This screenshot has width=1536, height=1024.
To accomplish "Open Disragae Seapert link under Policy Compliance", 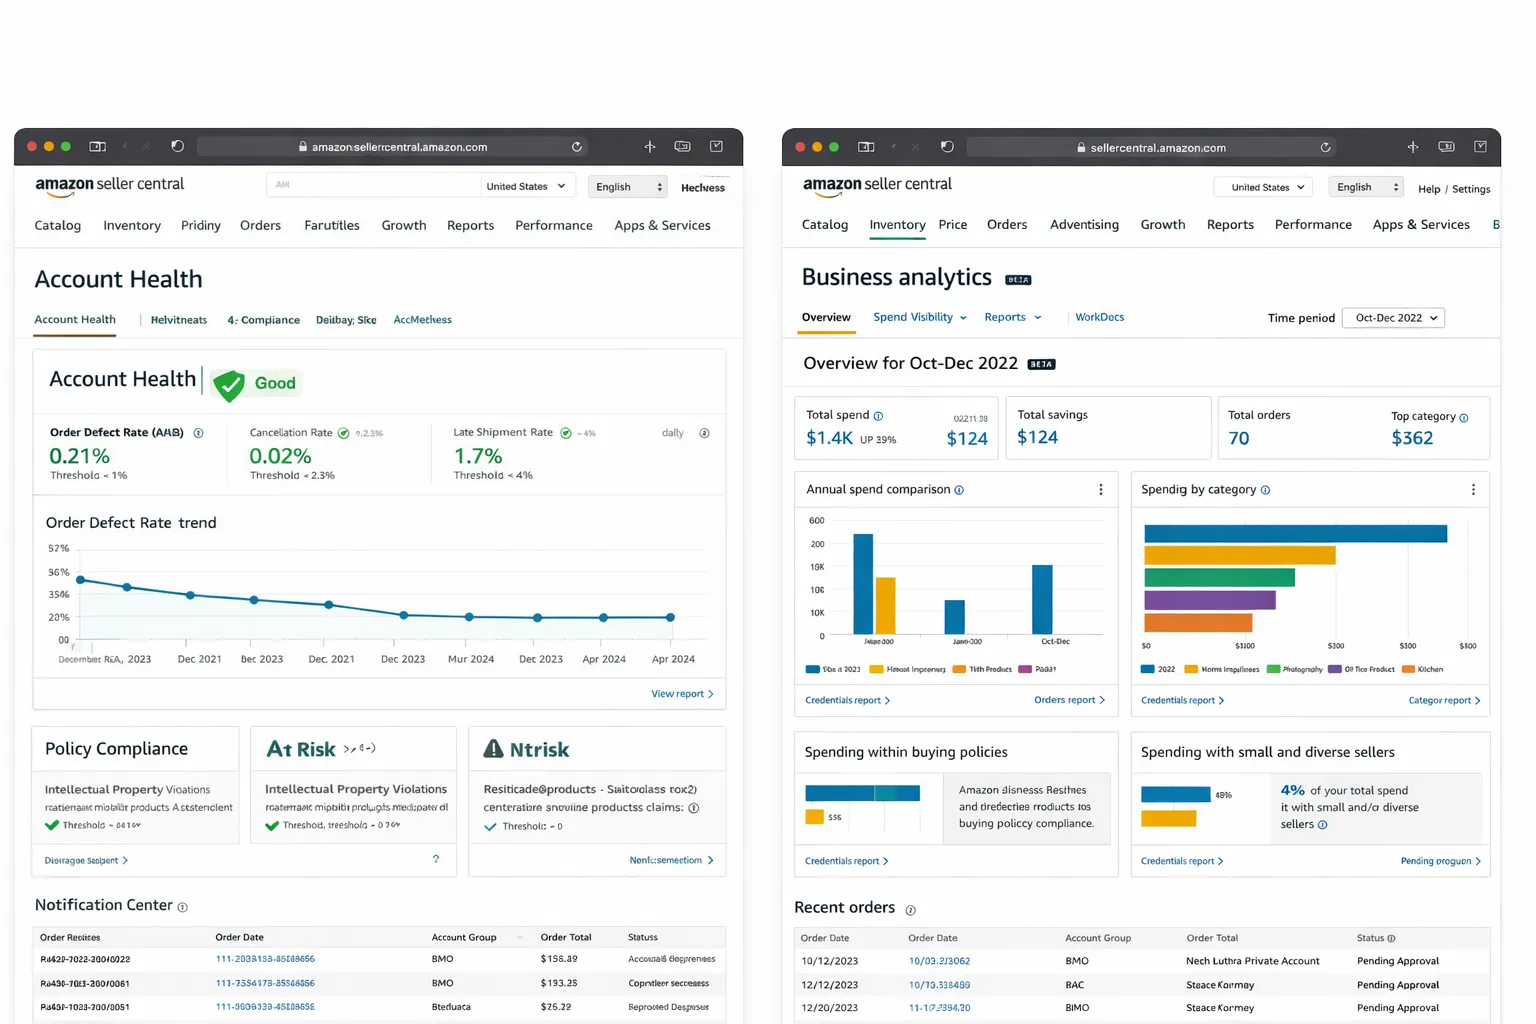I will (86, 860).
